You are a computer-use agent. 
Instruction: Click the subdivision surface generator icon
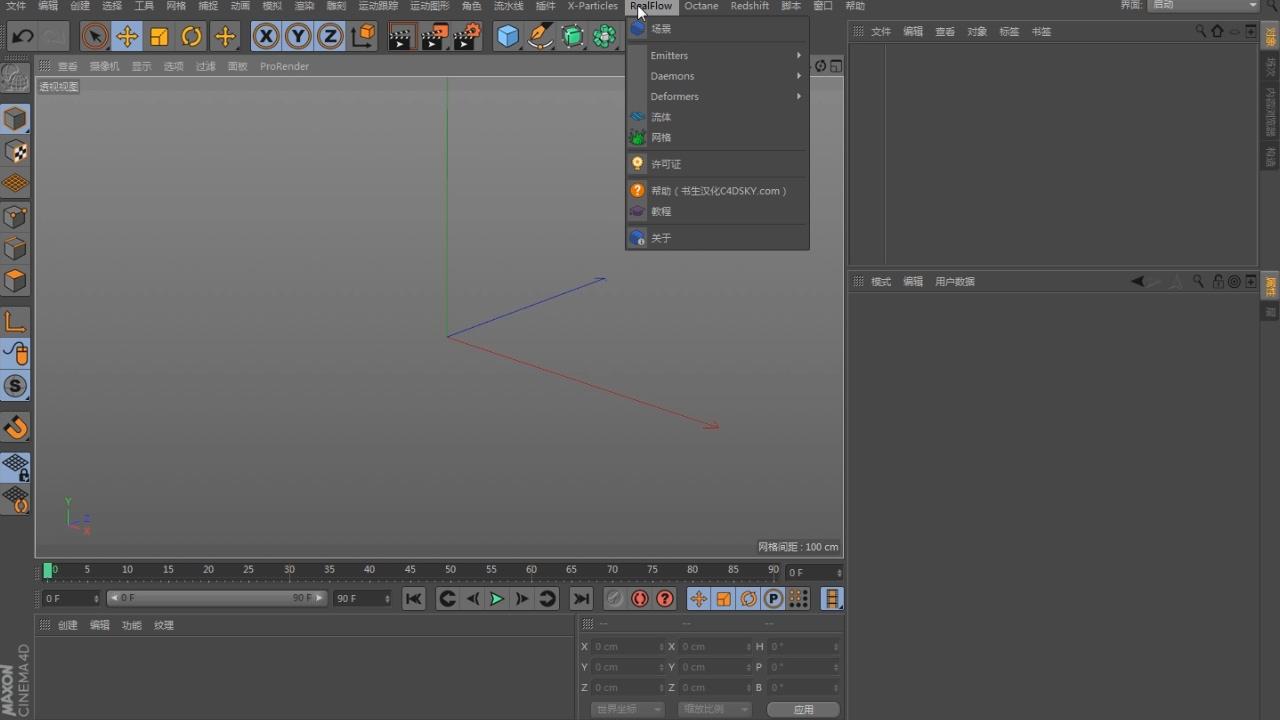click(572, 36)
